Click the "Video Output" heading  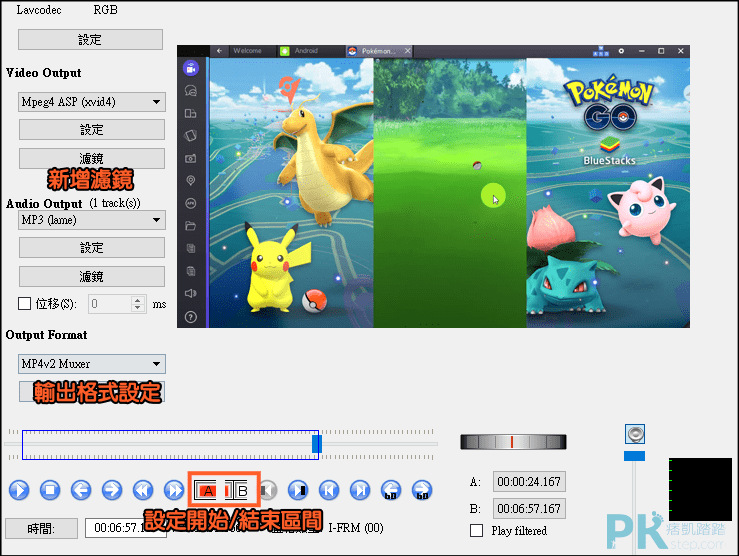pos(43,73)
